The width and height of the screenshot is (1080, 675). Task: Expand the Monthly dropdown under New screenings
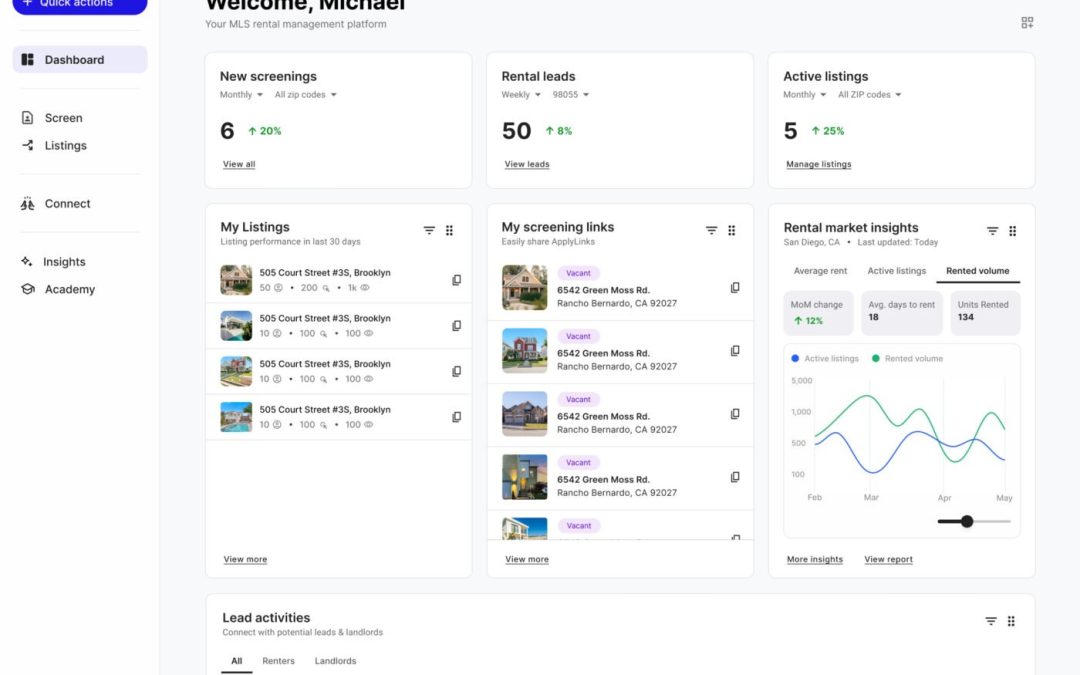[242, 95]
